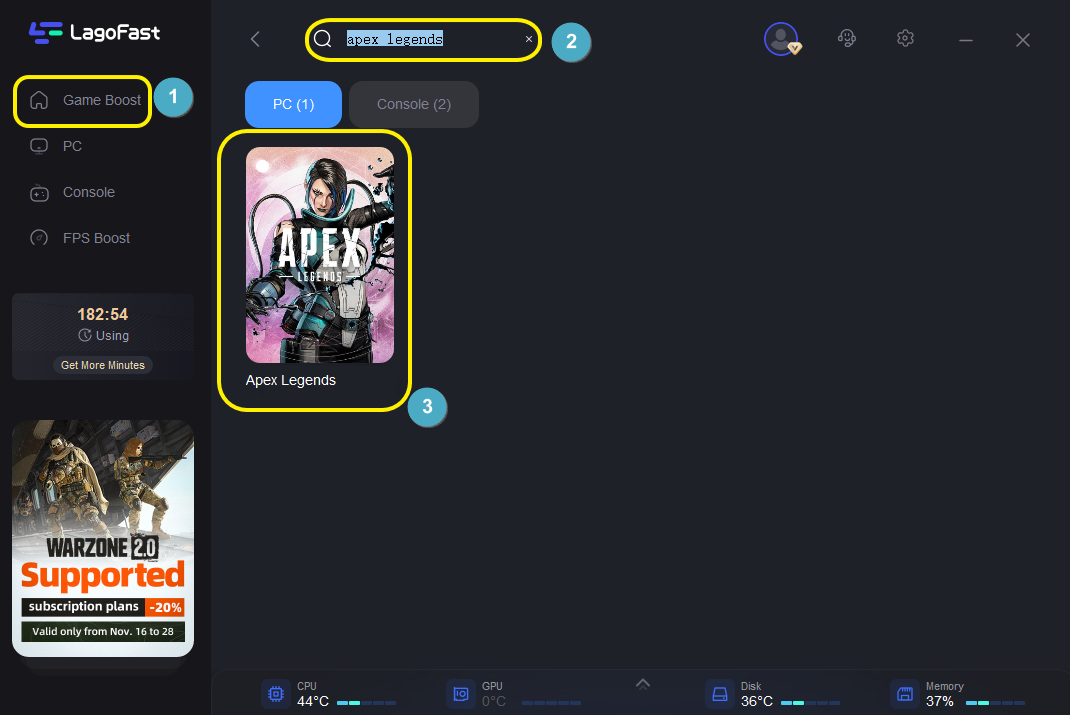Open settings gear icon

tap(906, 38)
